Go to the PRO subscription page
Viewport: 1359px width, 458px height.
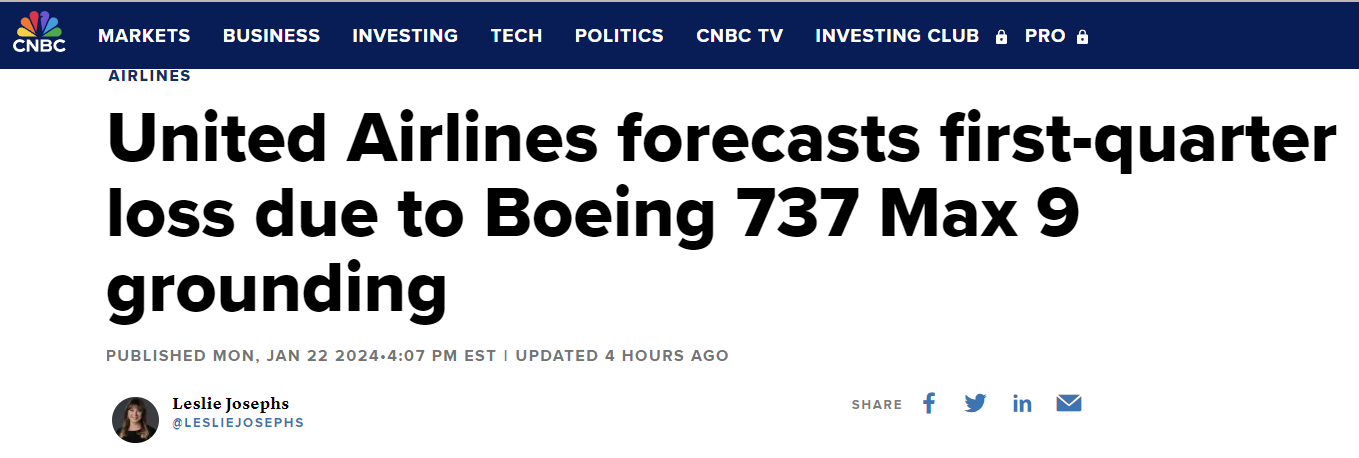[x=1045, y=36]
